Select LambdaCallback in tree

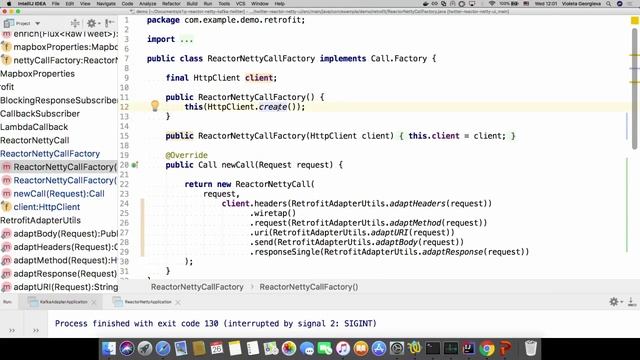pyautogui.click(x=34, y=127)
